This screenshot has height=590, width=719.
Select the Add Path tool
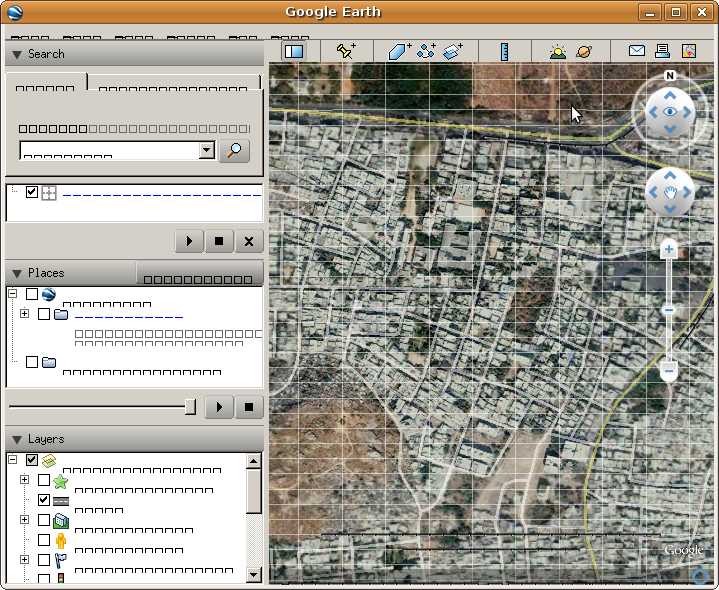[426, 52]
